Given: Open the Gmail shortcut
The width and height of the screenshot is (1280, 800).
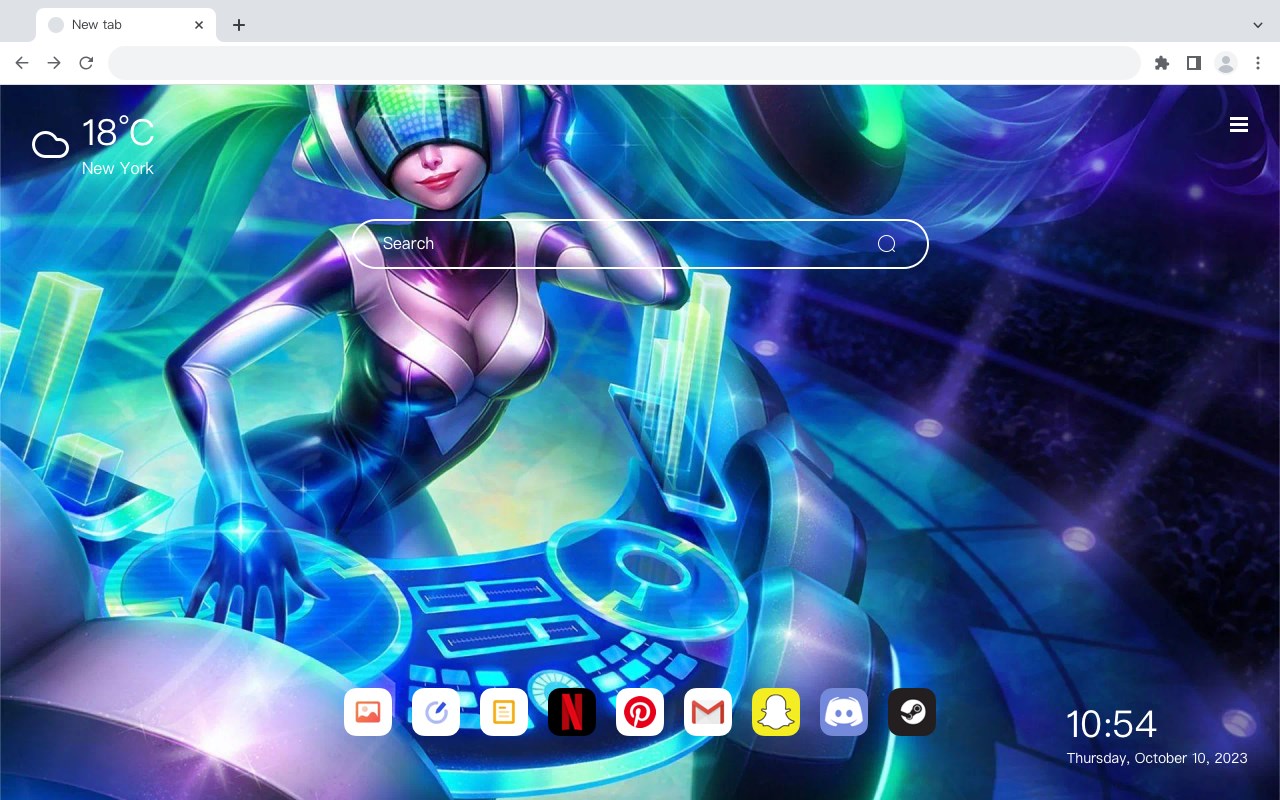Looking at the screenshot, I should click(708, 712).
